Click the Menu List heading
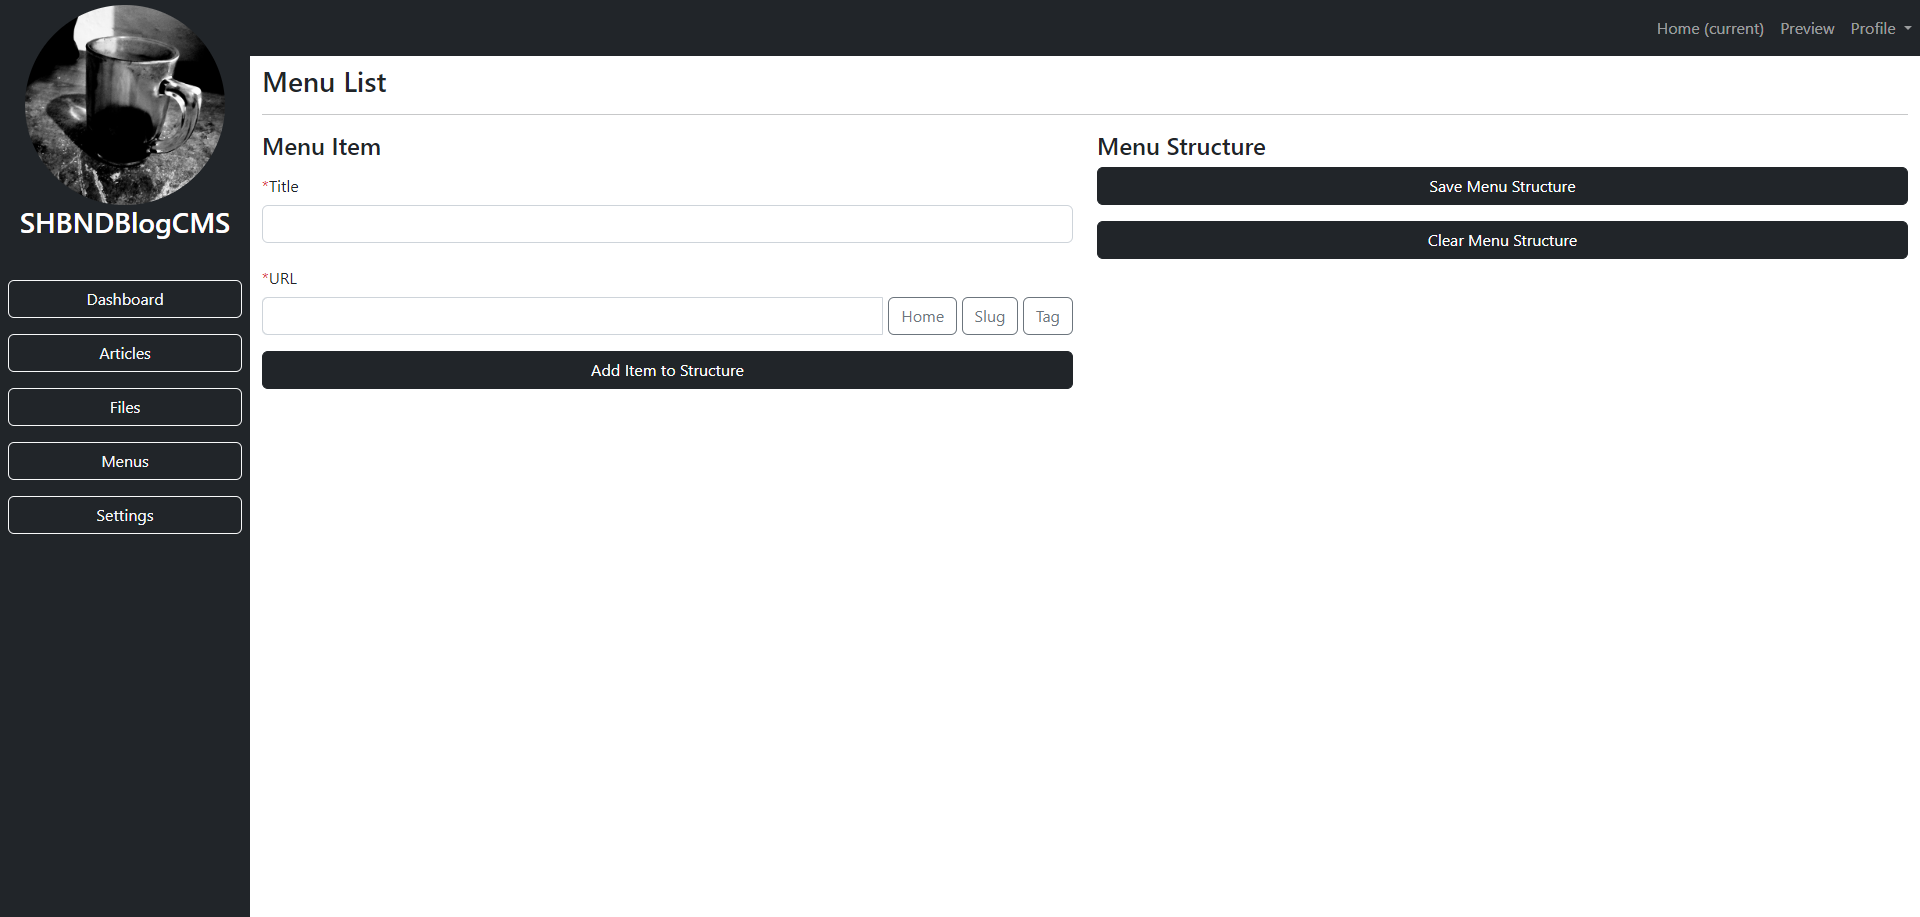 (x=324, y=82)
